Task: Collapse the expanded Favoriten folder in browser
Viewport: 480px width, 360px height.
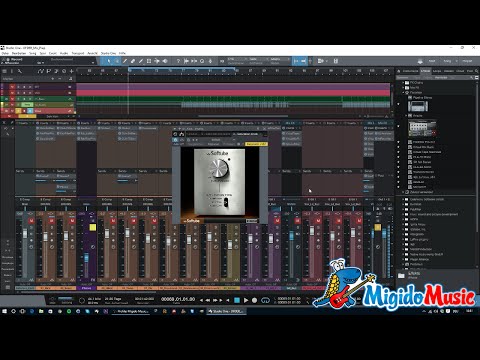Action: [x=403, y=92]
